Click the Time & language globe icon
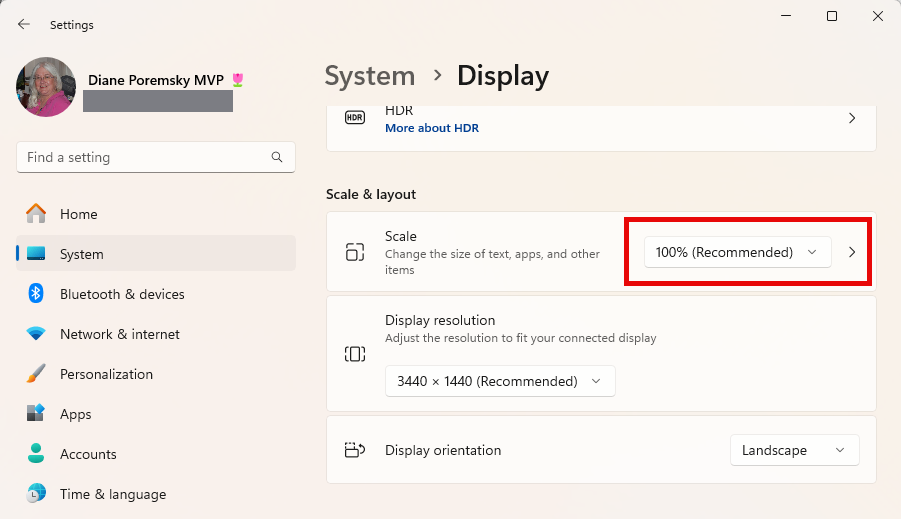901x519 pixels. [36, 494]
